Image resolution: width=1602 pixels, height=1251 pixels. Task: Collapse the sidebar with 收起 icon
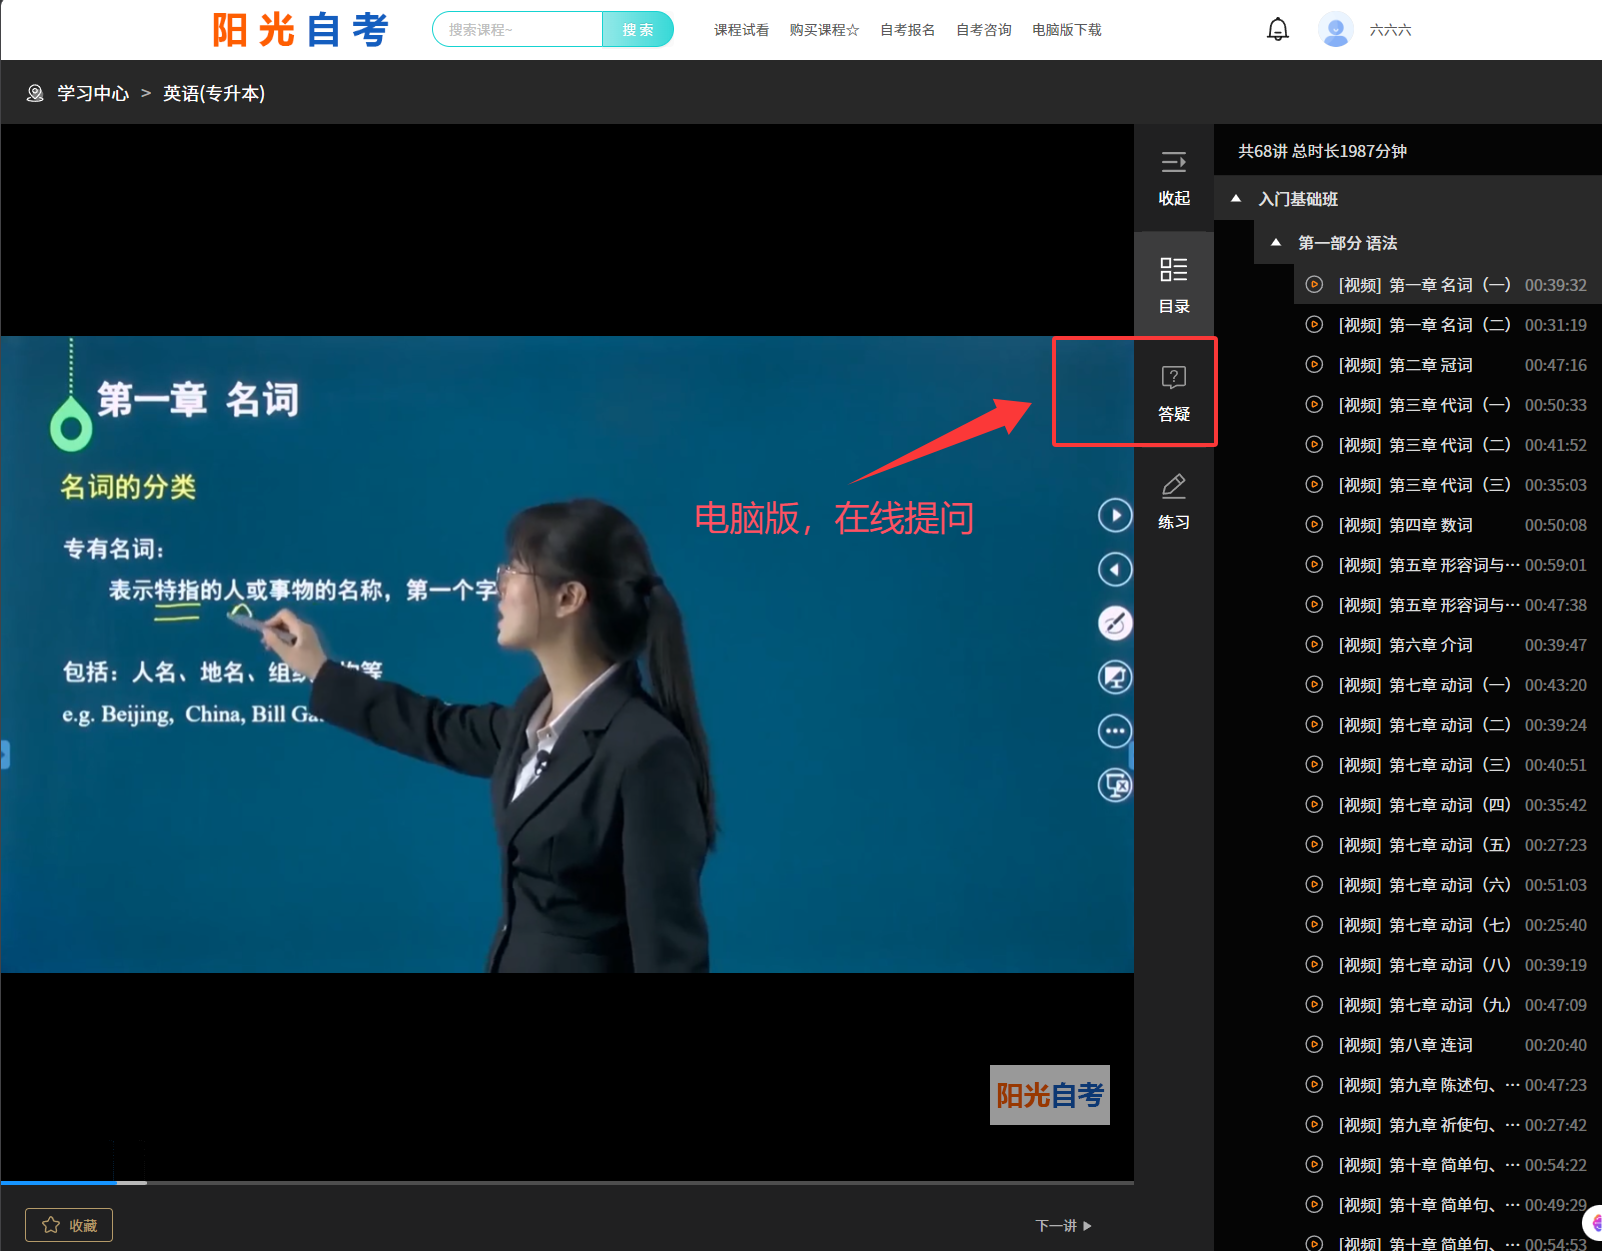[x=1173, y=178]
